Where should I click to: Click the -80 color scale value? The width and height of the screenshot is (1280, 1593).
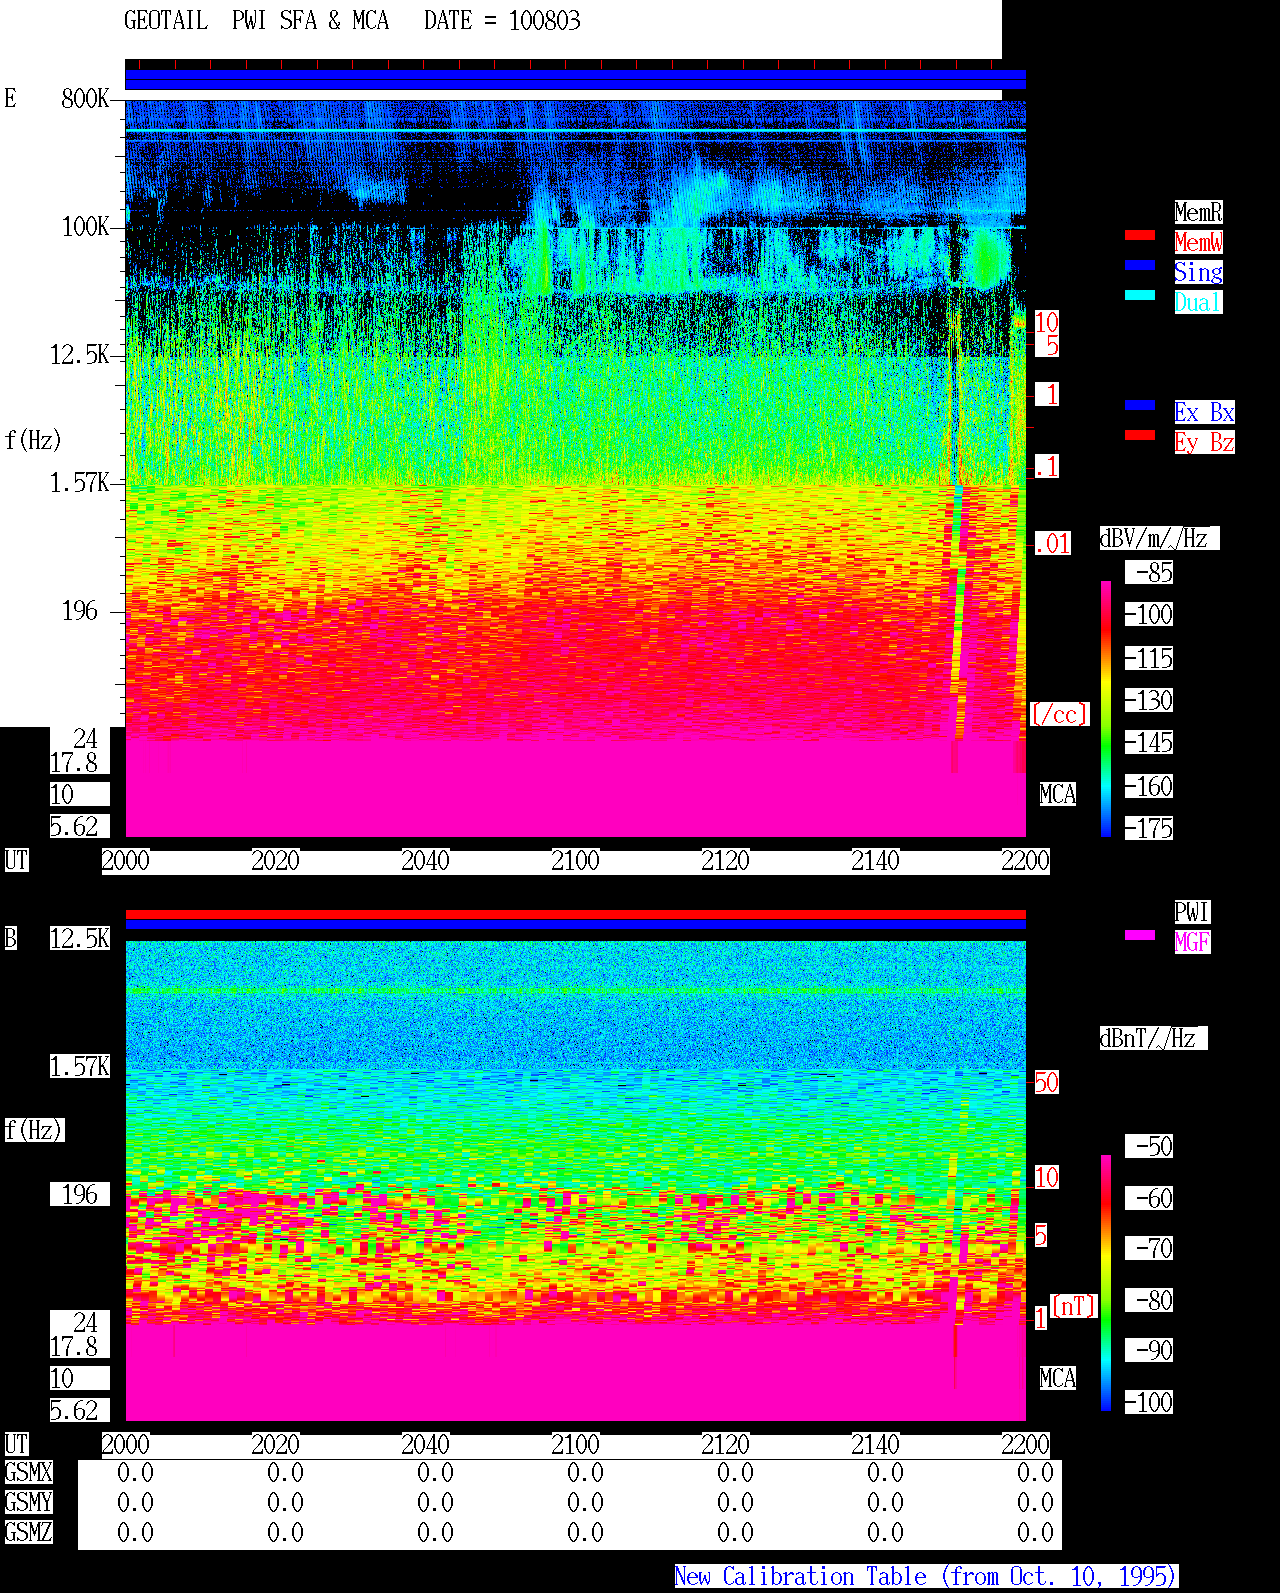(1150, 1300)
